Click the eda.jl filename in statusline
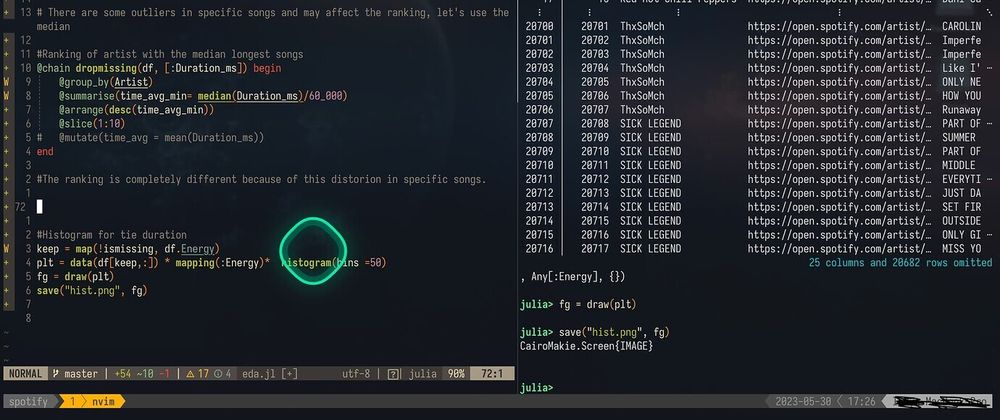The width and height of the screenshot is (1000, 420). click(257, 373)
